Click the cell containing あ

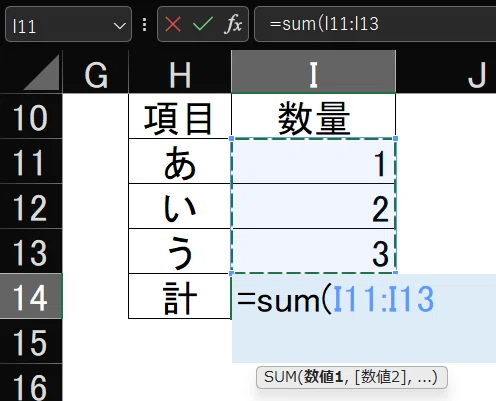(180, 161)
